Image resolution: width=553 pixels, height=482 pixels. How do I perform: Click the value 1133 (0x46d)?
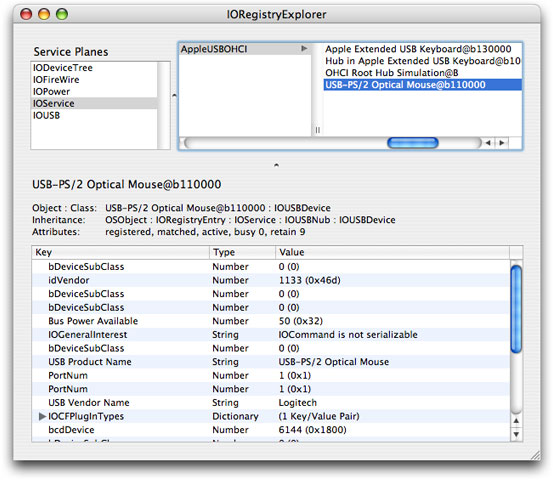pos(310,280)
